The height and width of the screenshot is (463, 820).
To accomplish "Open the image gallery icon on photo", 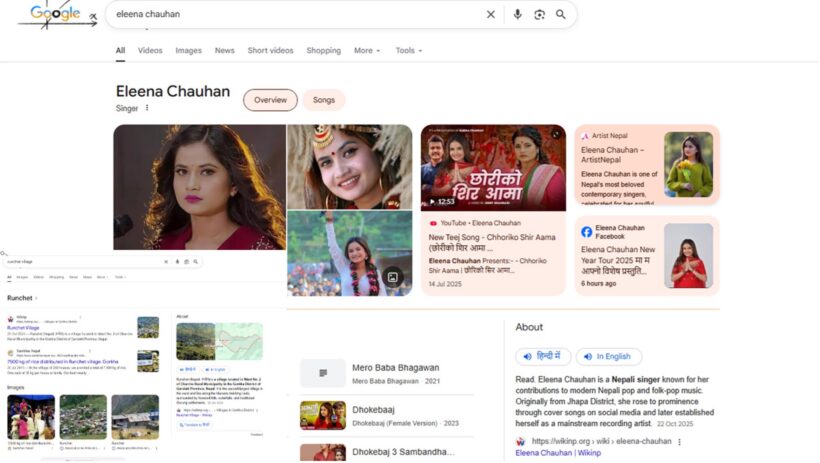I will pos(393,277).
